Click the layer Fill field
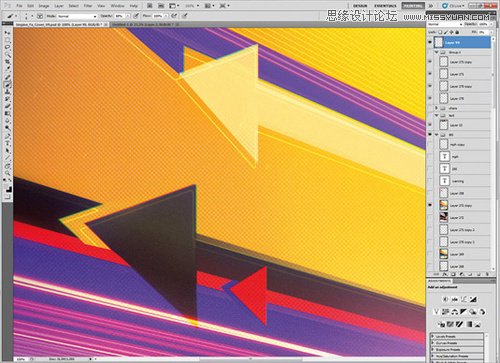This screenshot has height=363, width=500. tap(483, 32)
